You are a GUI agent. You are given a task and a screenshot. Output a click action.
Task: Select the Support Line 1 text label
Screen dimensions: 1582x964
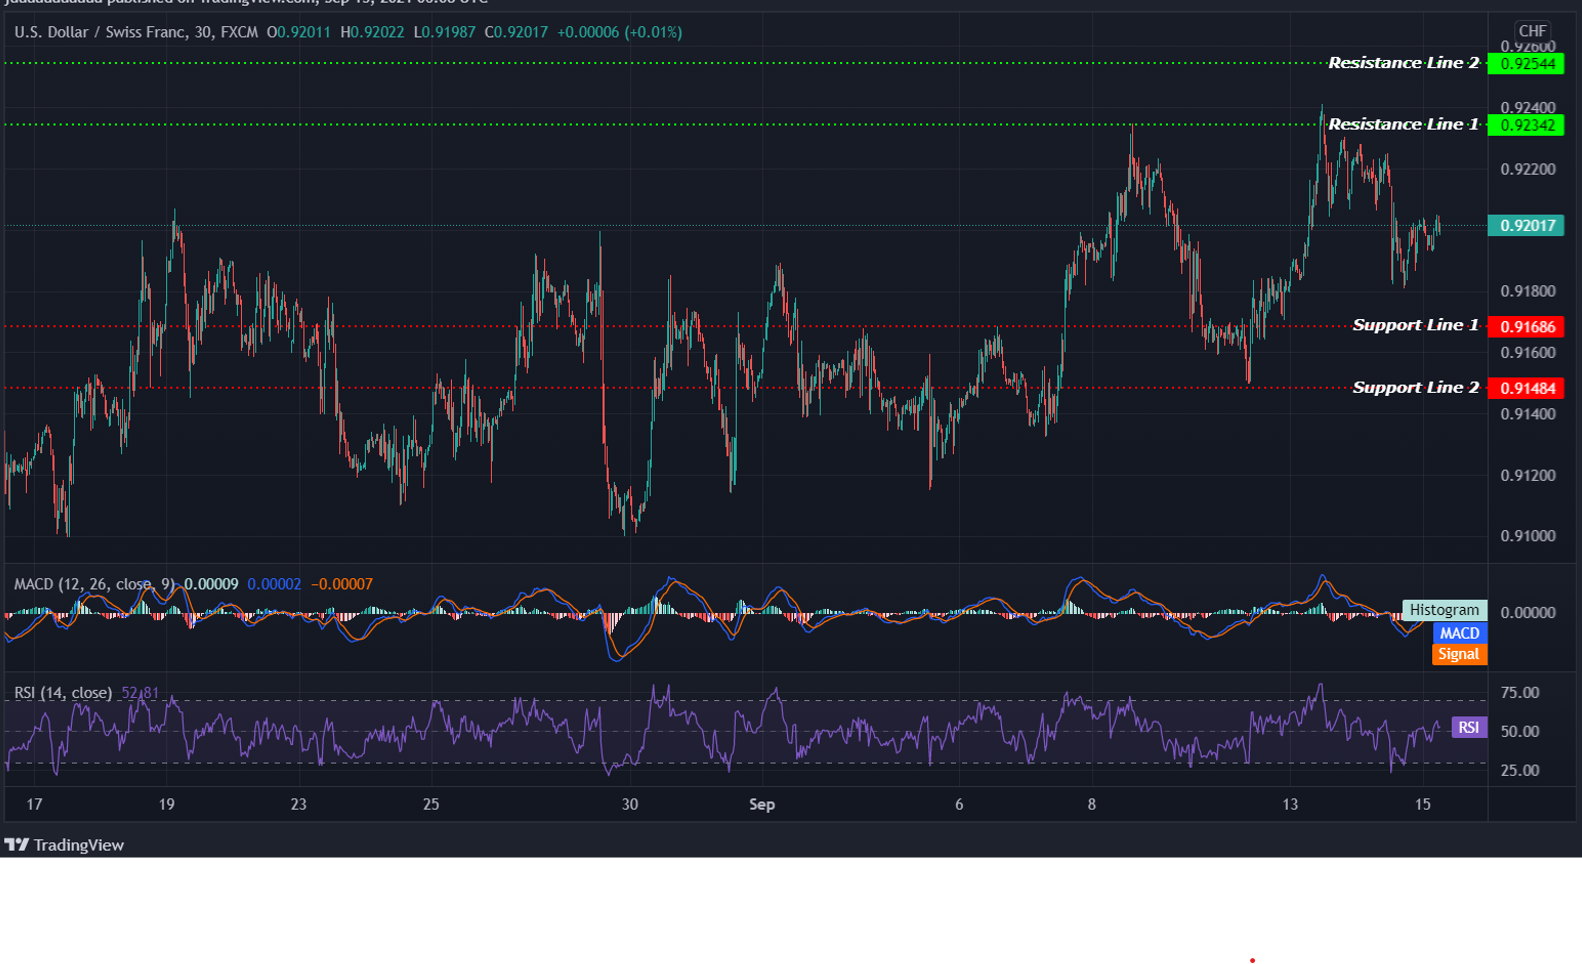click(1415, 325)
